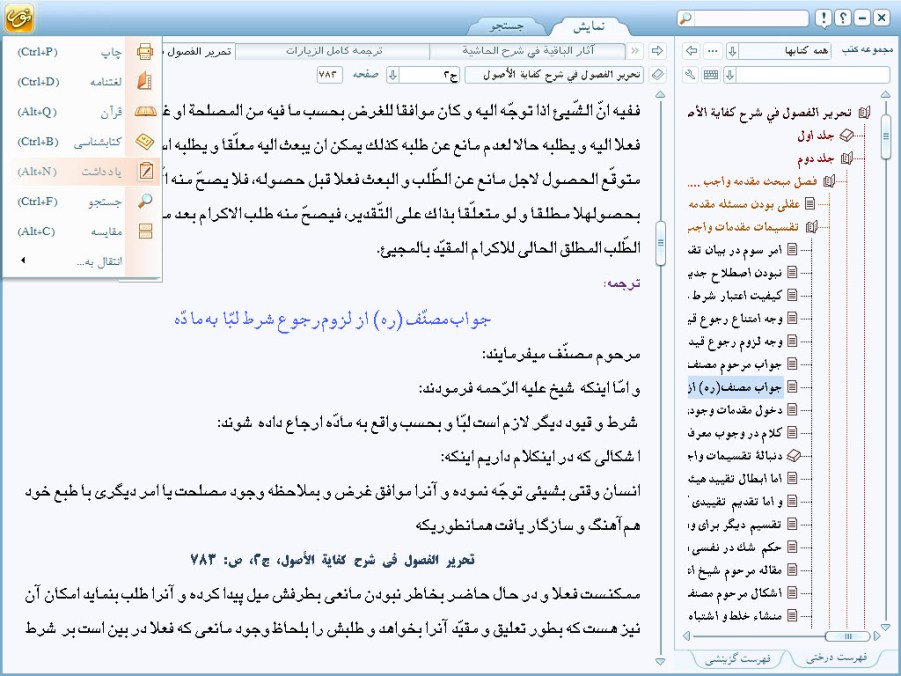Image resolution: width=901 pixels, height=676 pixels.
Task: Select the search (جستجو) menu entry
Action: (82, 201)
